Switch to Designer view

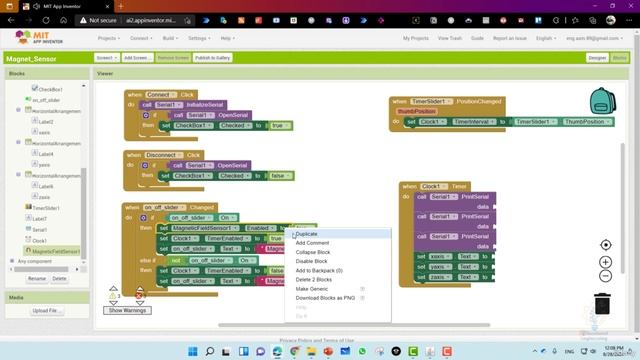pos(597,58)
